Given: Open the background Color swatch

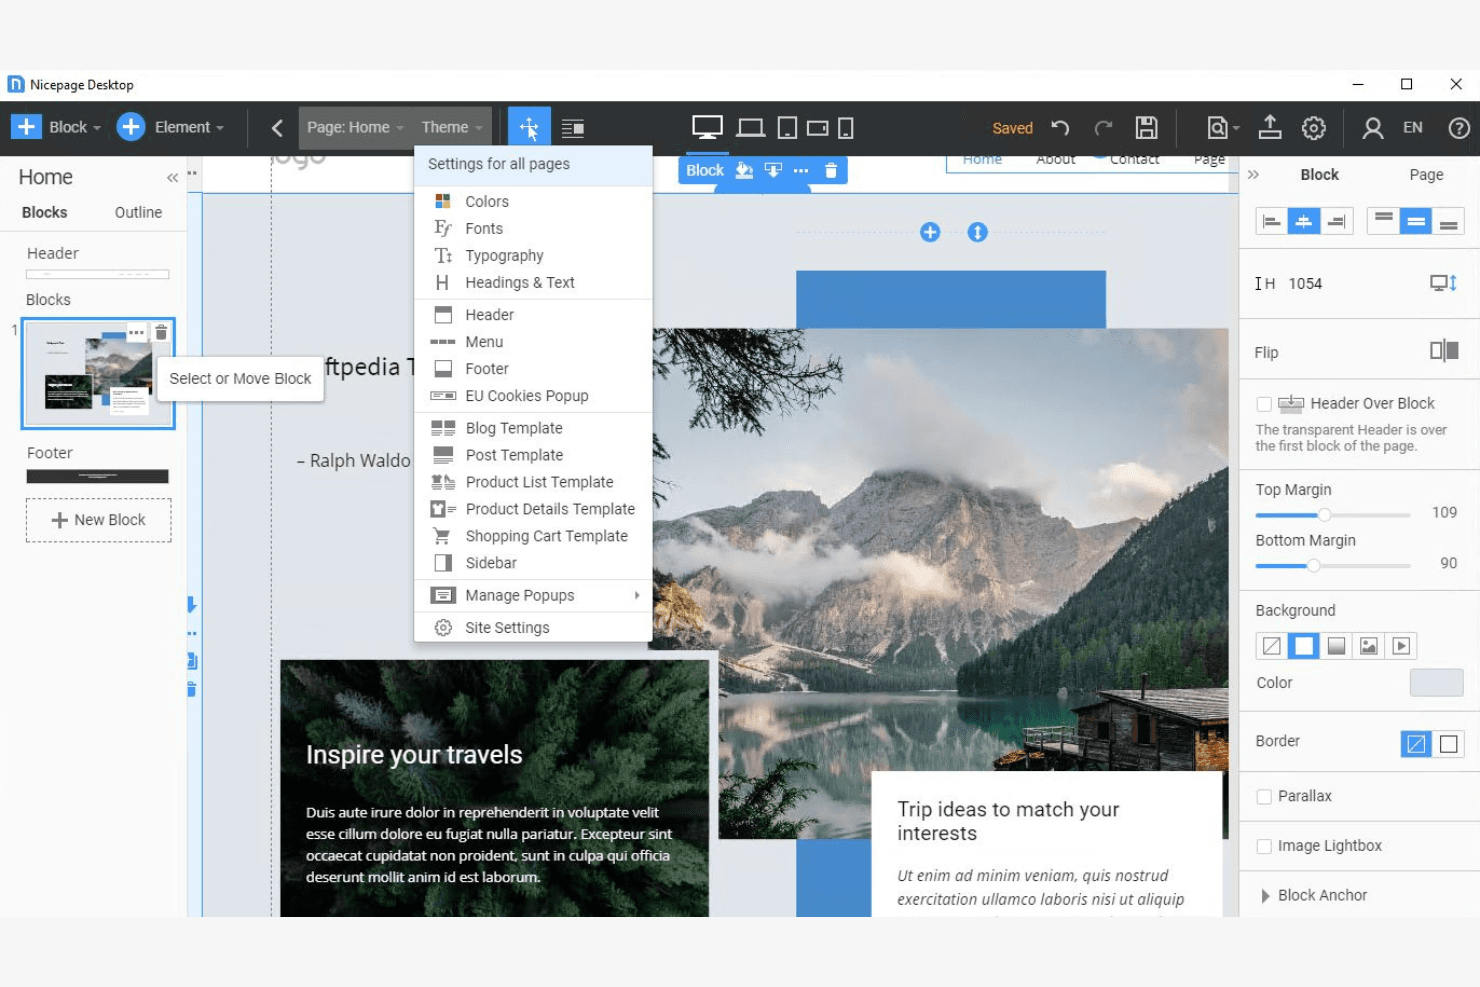Looking at the screenshot, I should coord(1436,682).
